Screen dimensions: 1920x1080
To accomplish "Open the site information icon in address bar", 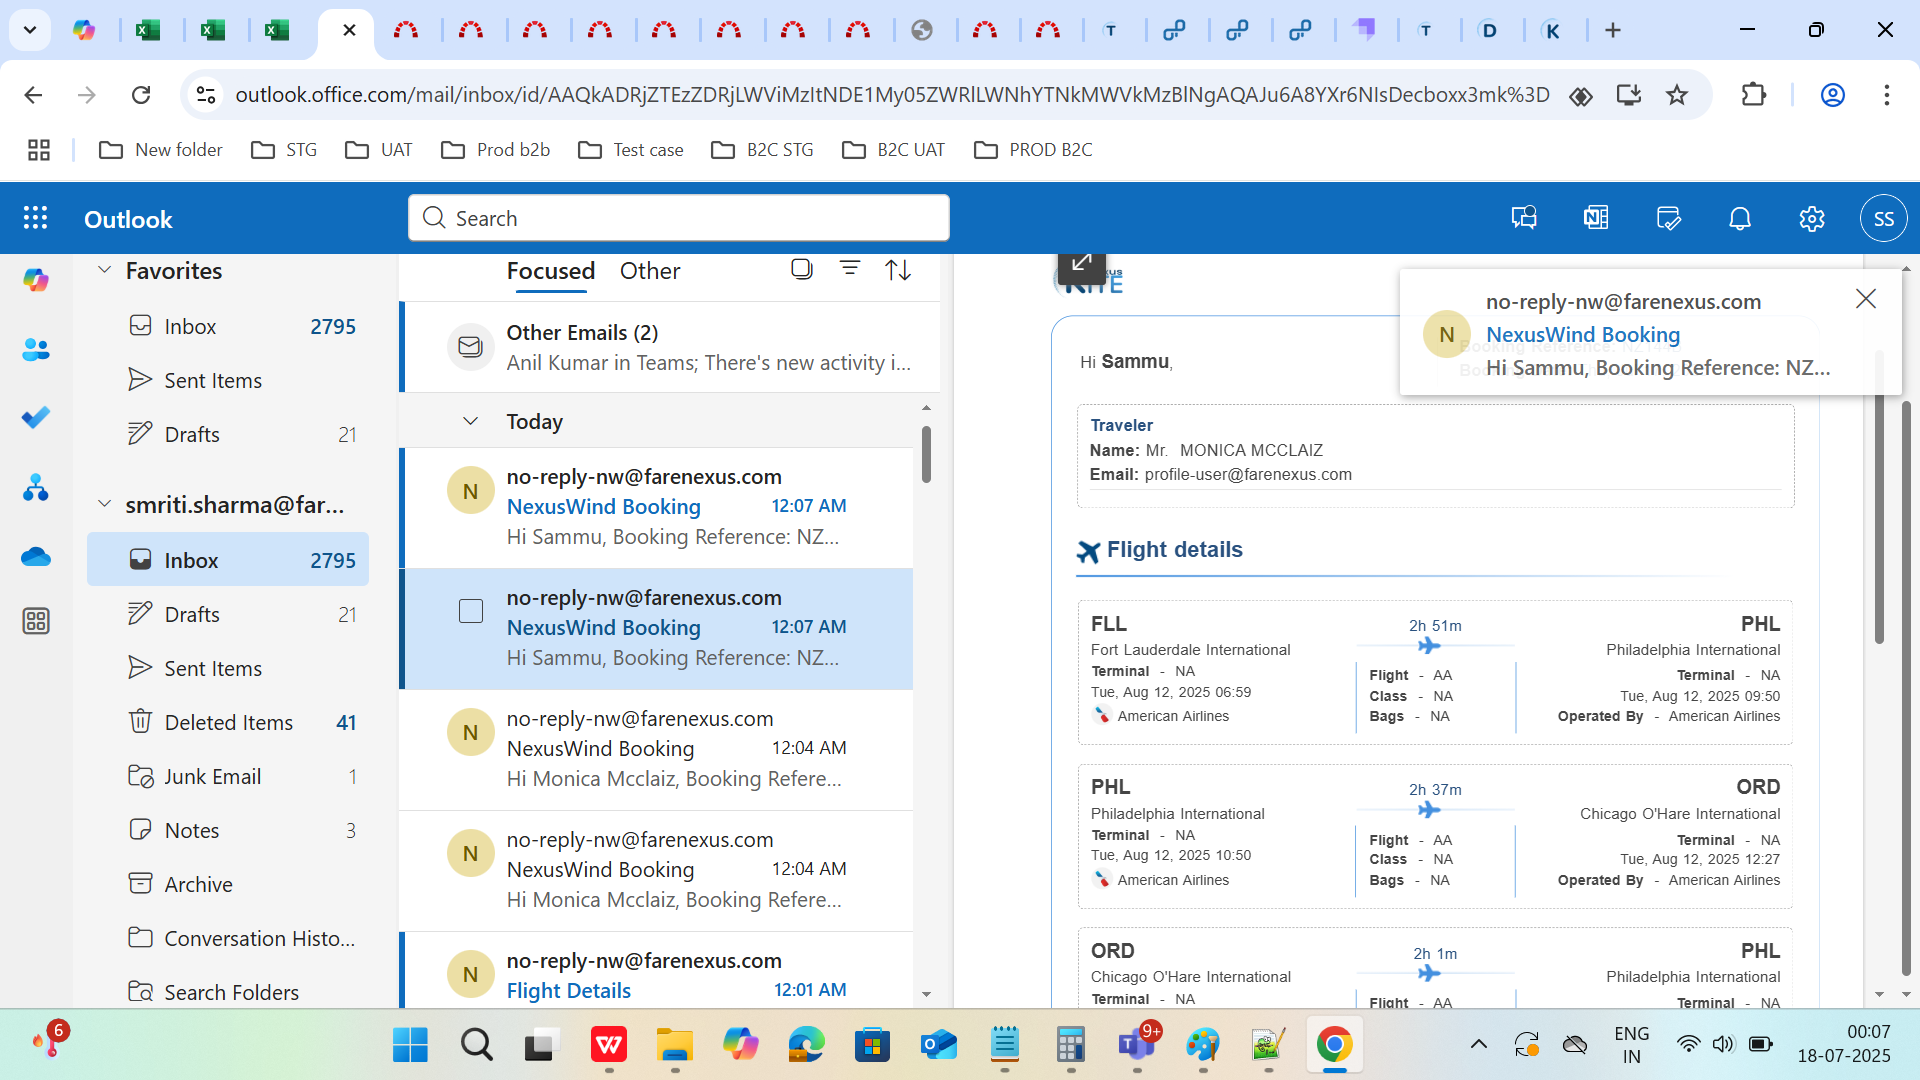I will pyautogui.click(x=206, y=95).
